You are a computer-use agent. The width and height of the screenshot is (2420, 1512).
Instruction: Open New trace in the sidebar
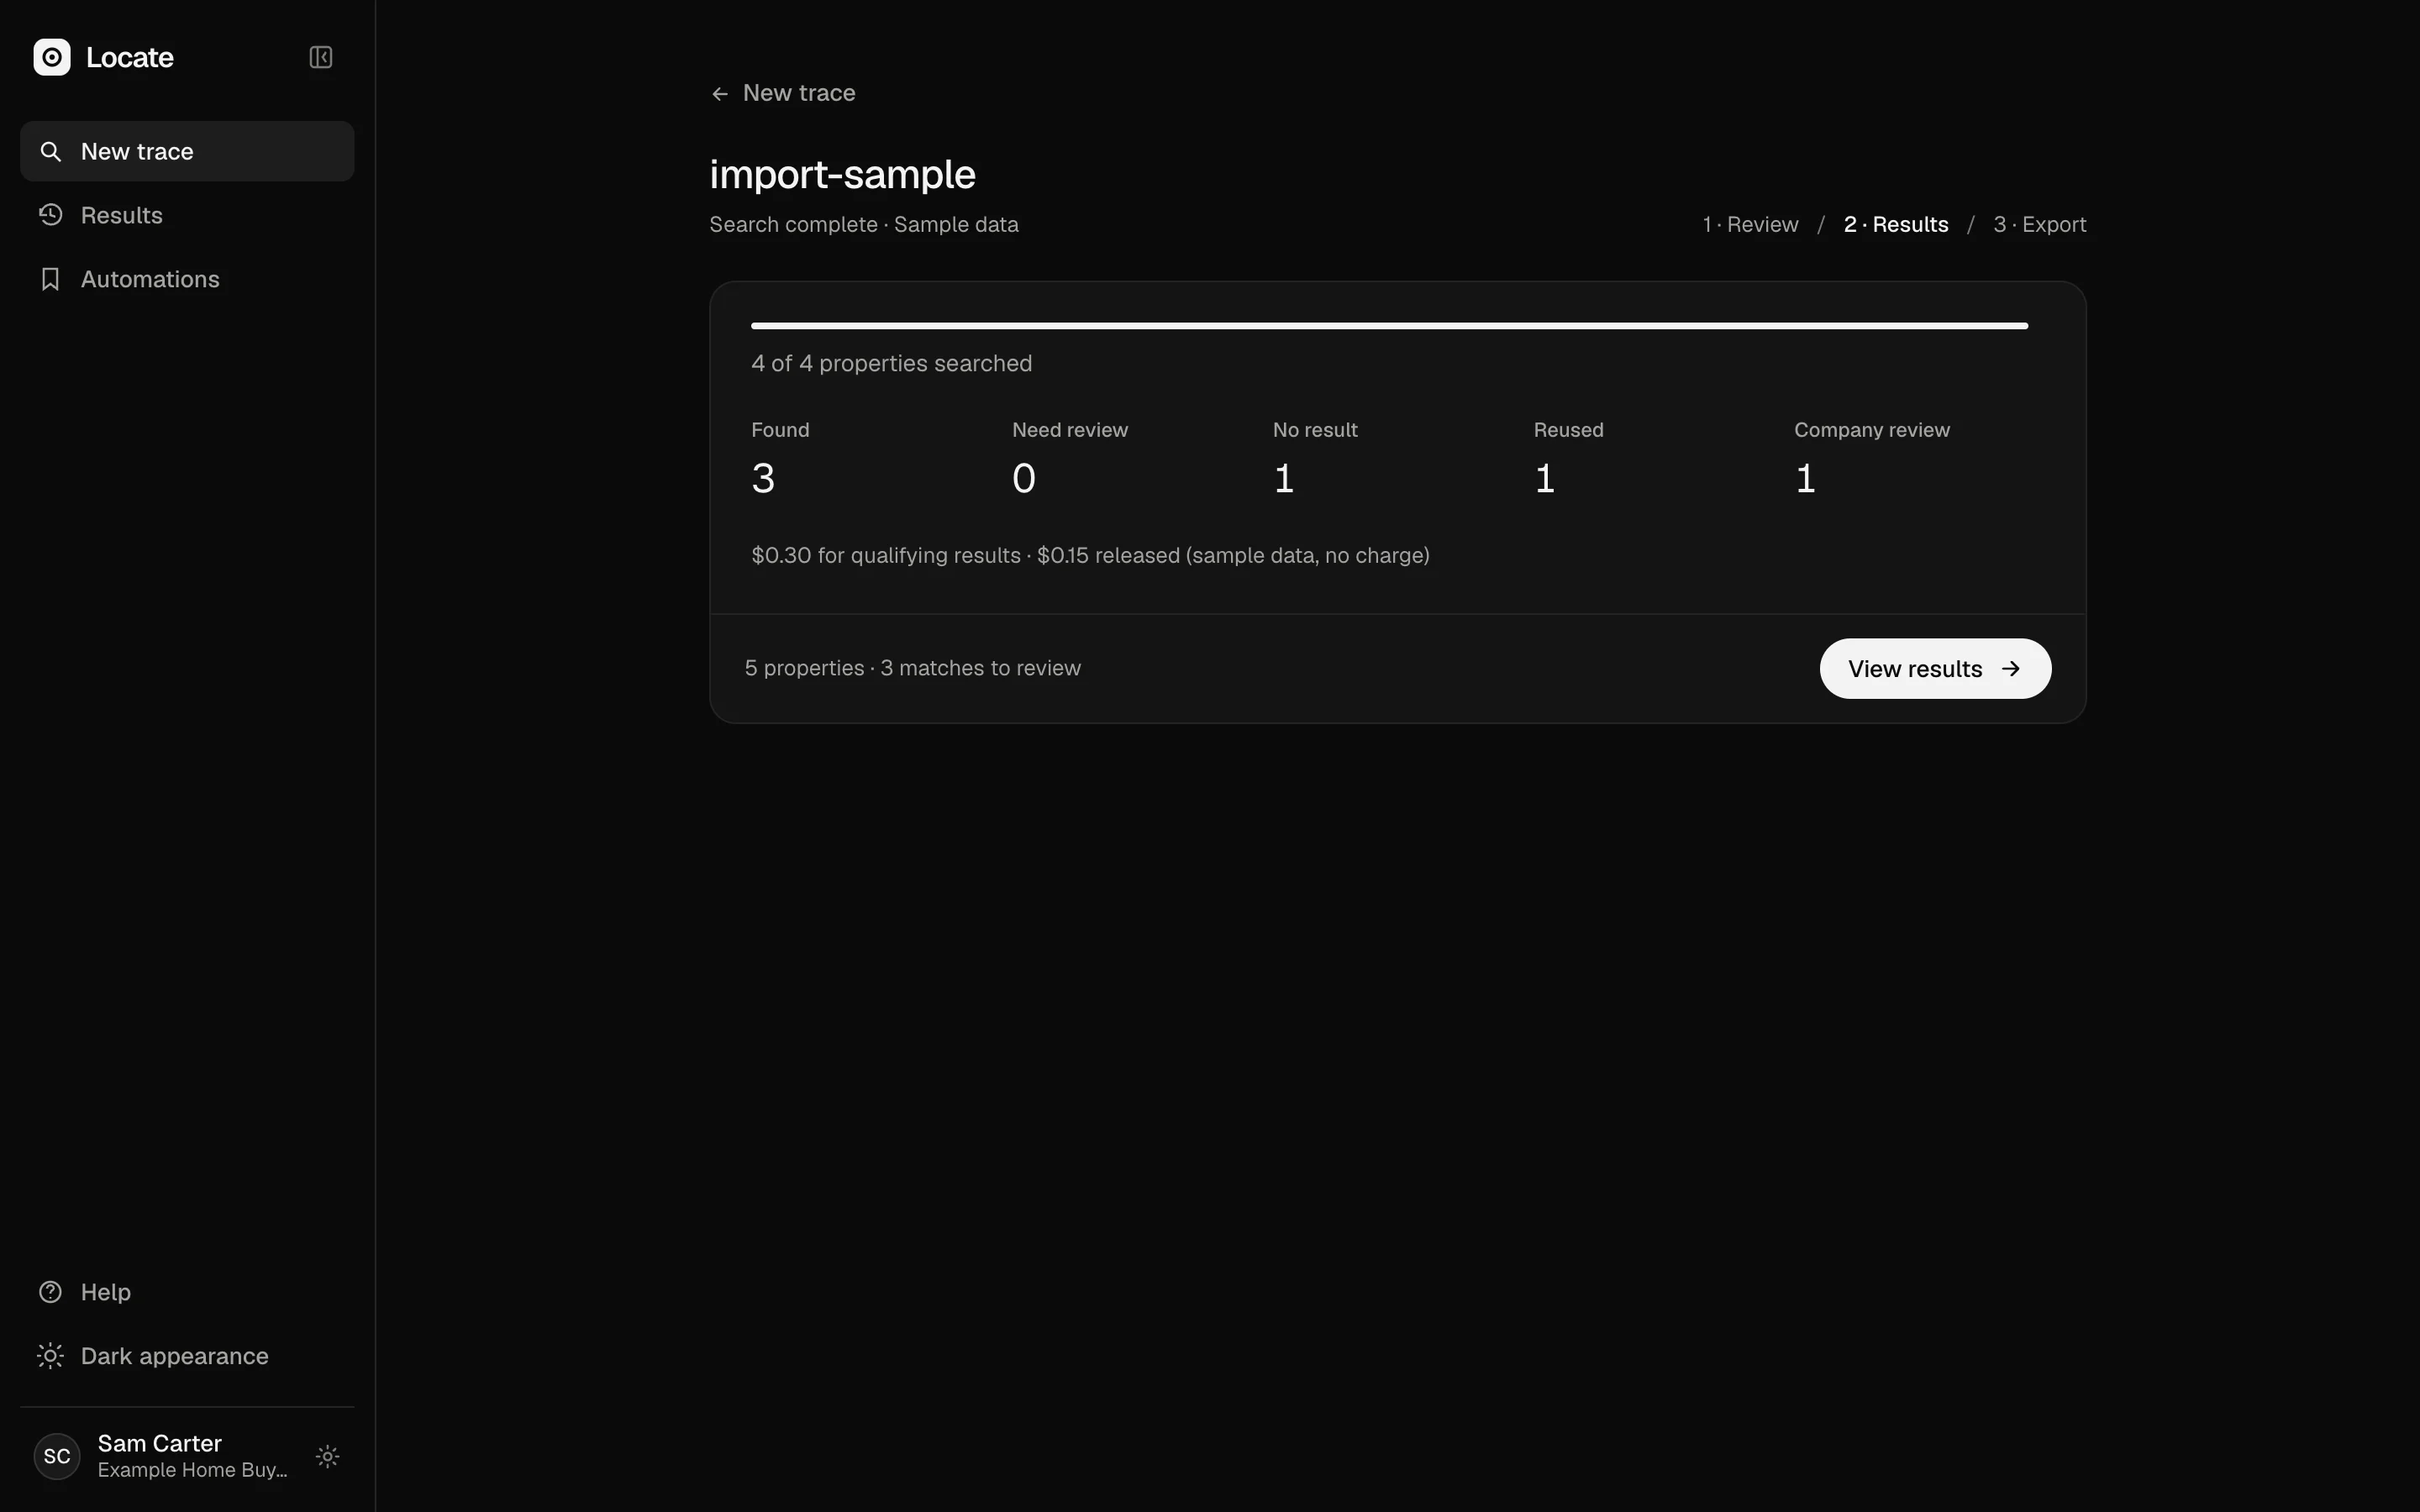tap(187, 151)
